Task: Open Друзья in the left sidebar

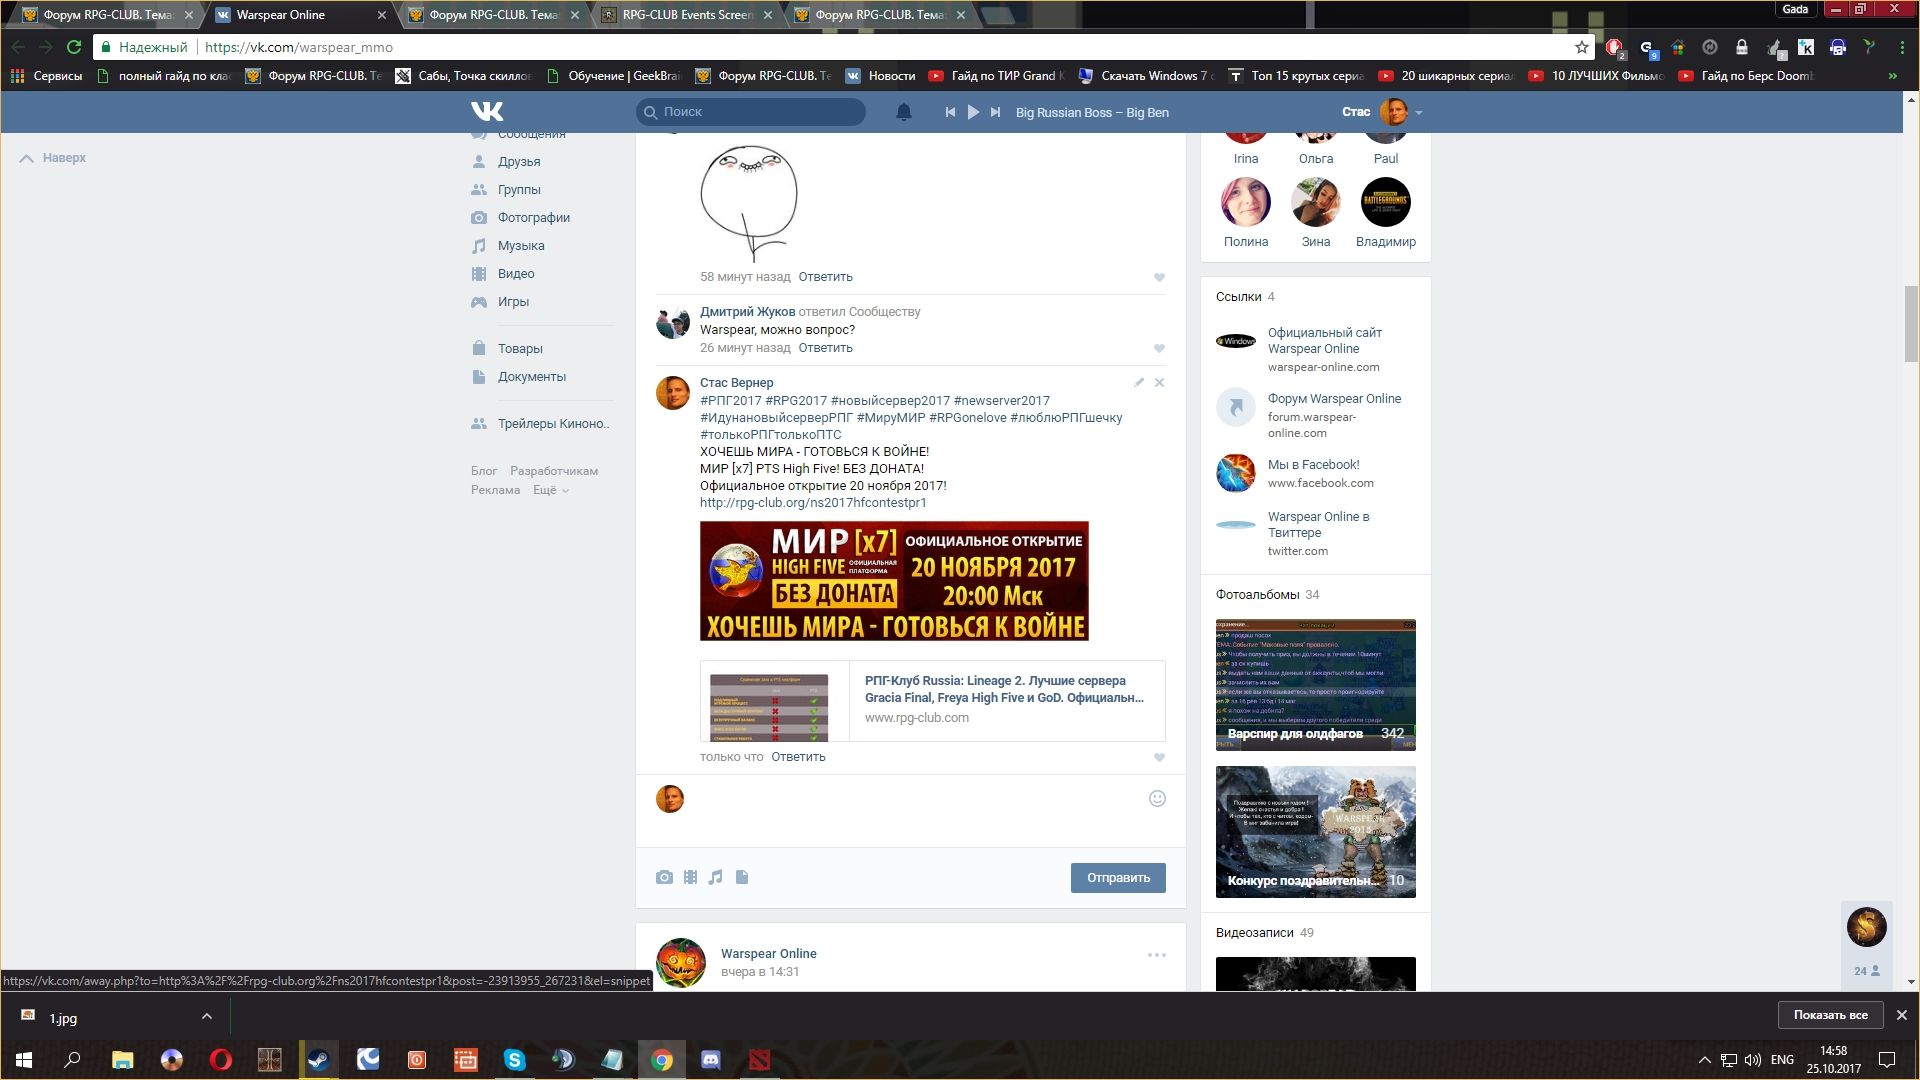Action: (x=519, y=162)
